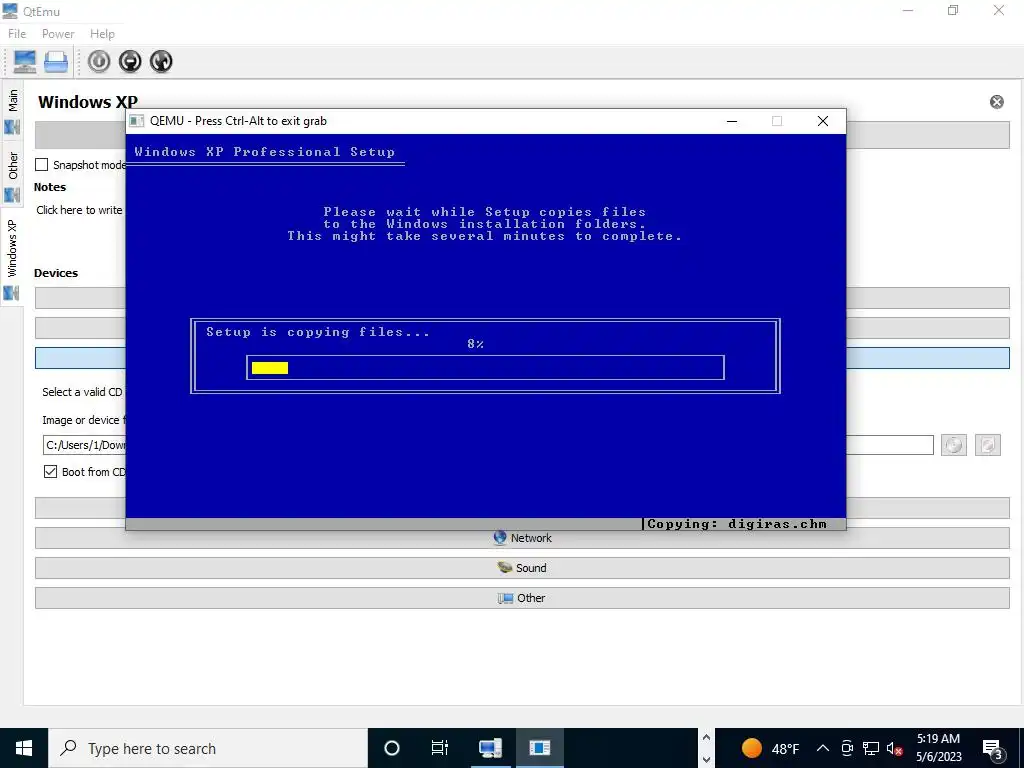The image size is (1024, 768).
Task: Click the '8%' progress percentage text
Action: pyautogui.click(x=475, y=344)
